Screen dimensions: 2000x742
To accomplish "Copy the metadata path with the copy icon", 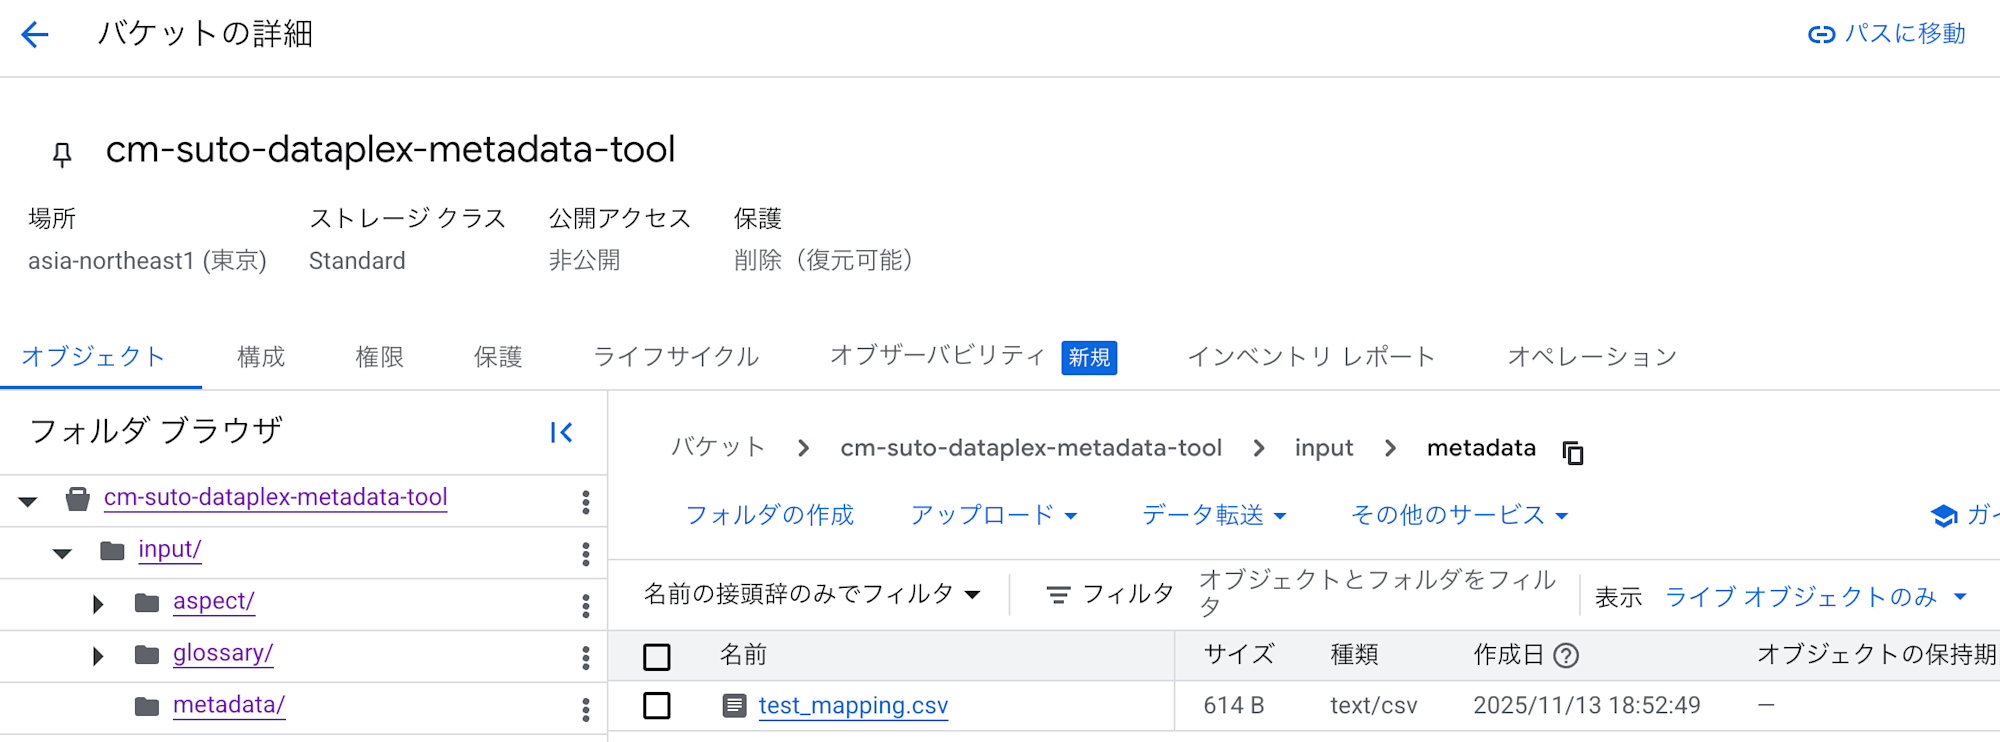I will [x=1573, y=452].
